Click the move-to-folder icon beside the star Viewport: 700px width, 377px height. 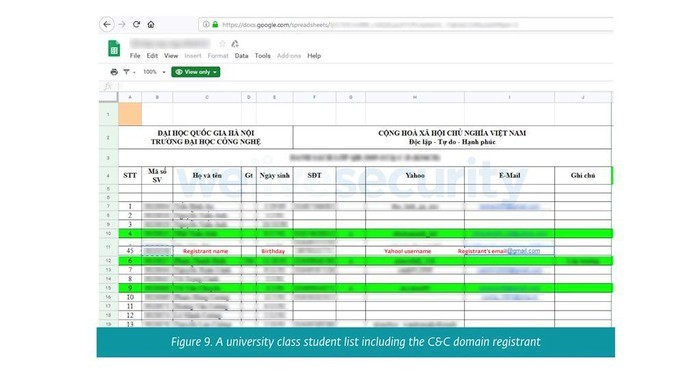click(235, 43)
